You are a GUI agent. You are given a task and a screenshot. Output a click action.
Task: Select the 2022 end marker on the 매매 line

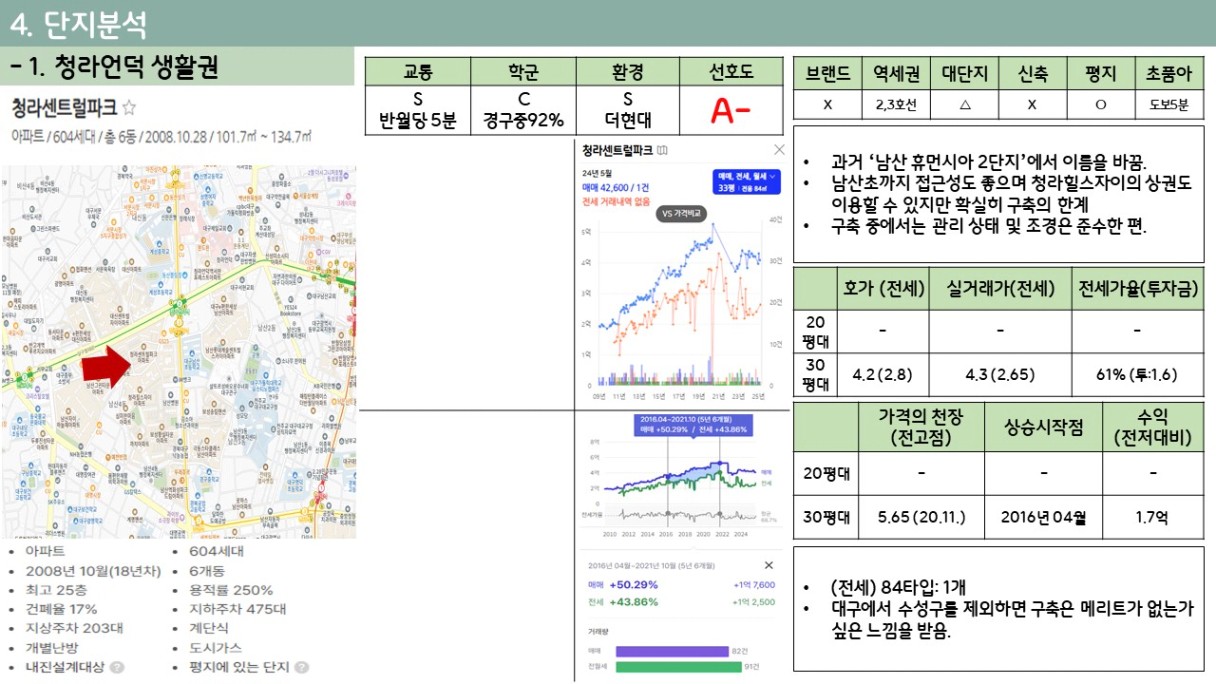720,462
